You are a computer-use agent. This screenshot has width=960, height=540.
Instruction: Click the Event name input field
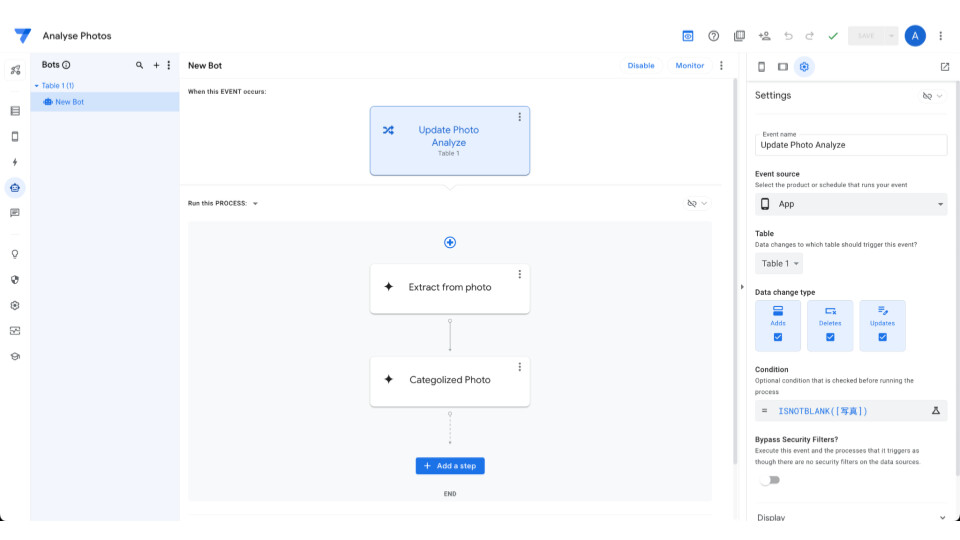(850, 145)
